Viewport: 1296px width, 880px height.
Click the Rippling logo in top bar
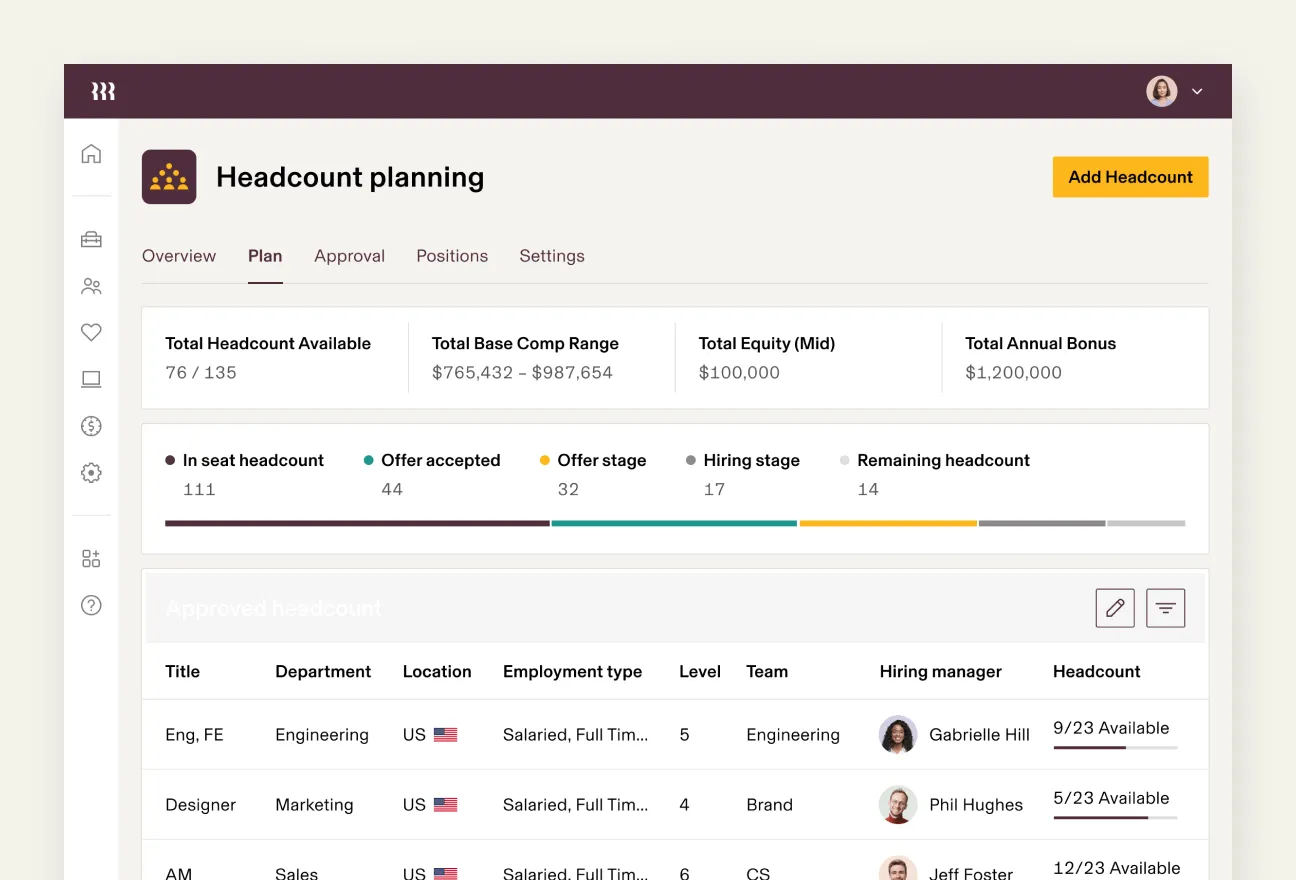click(x=103, y=91)
